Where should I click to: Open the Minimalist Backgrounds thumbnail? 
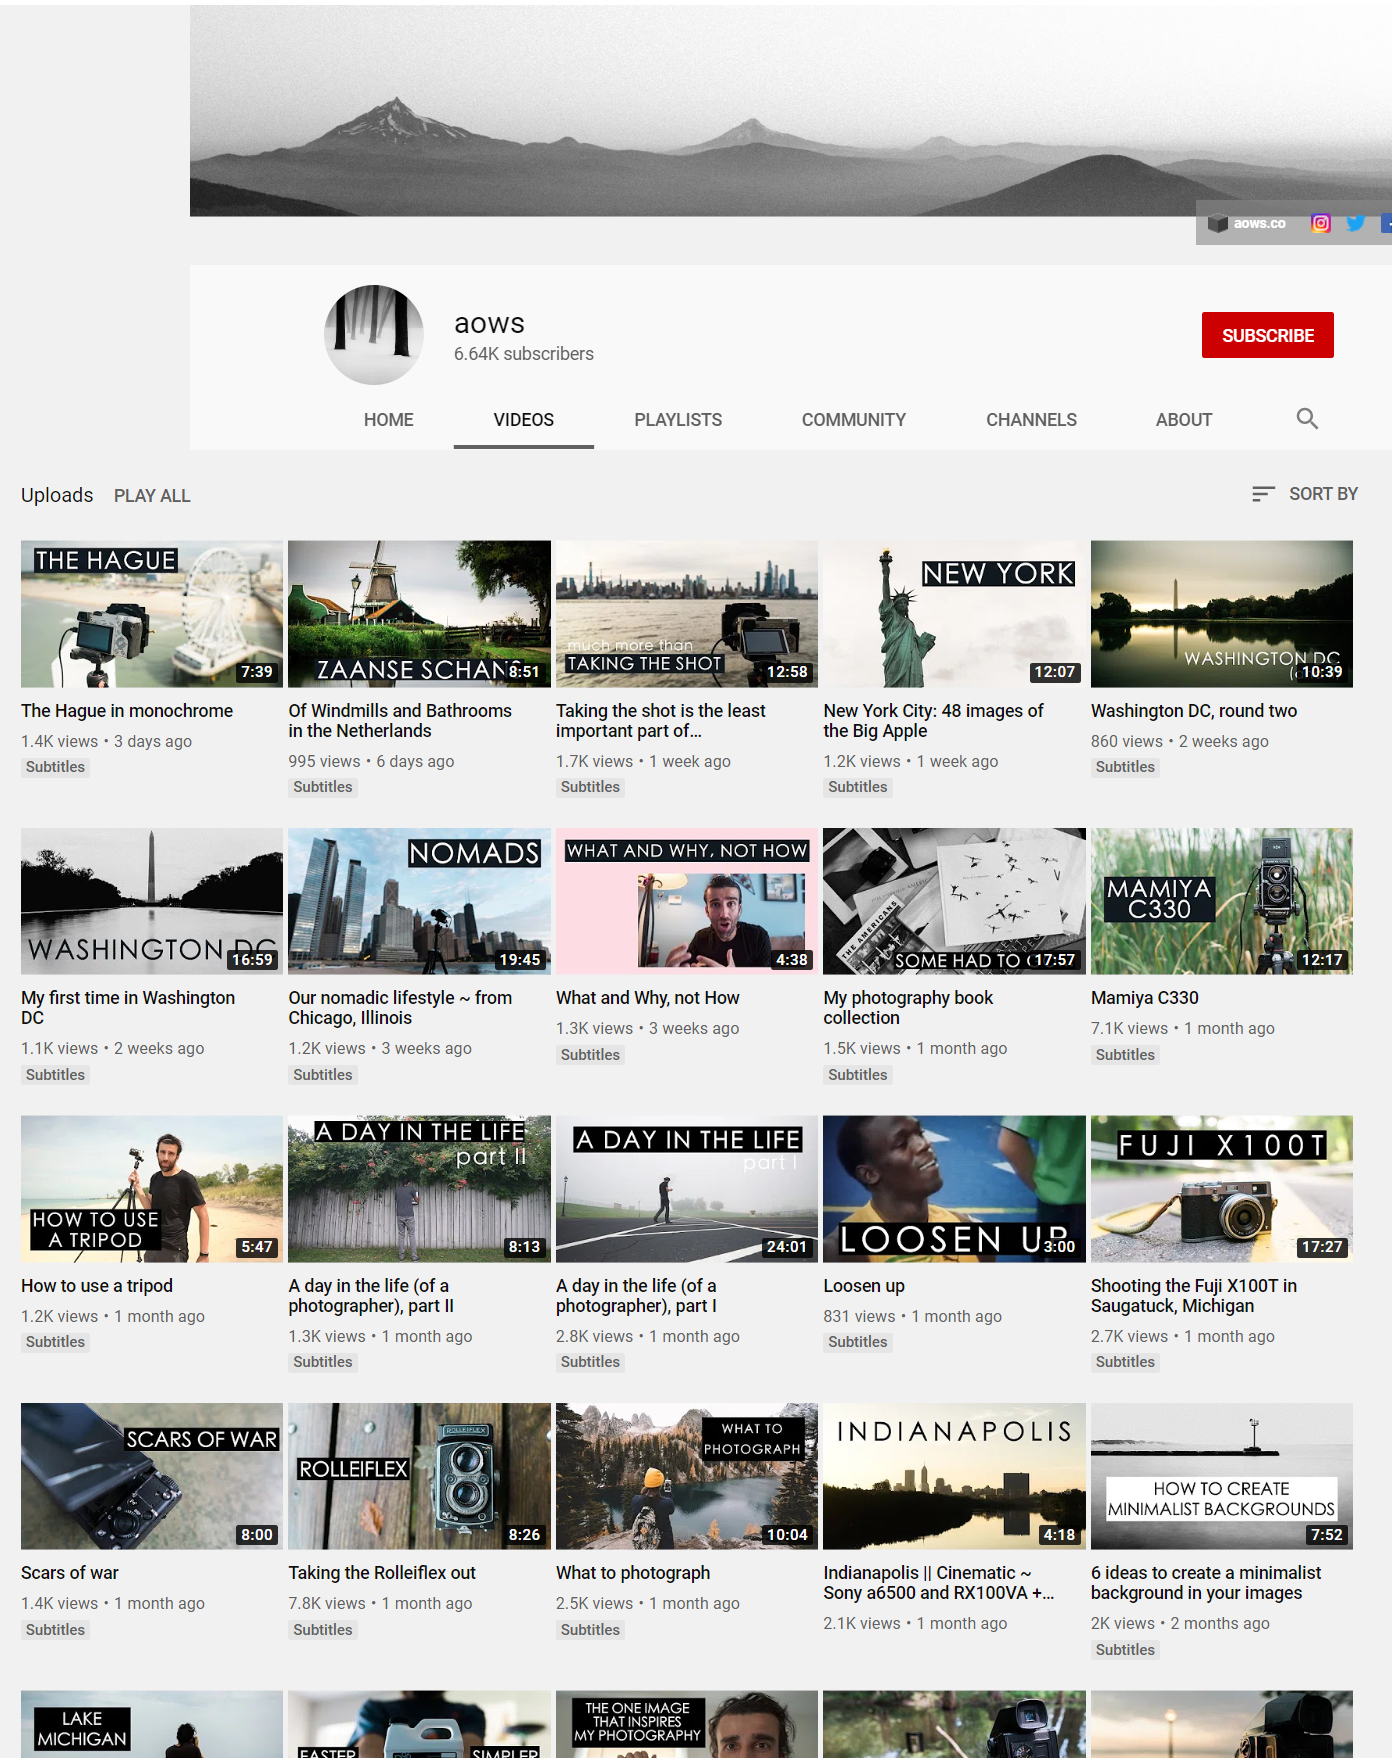click(x=1222, y=1476)
